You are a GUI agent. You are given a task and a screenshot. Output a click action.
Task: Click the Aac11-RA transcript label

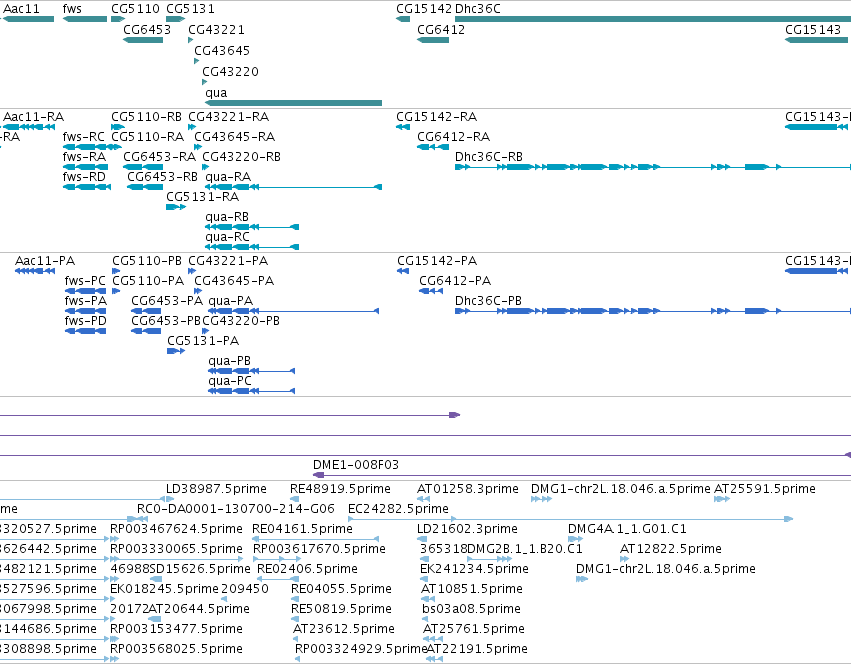coord(34,117)
